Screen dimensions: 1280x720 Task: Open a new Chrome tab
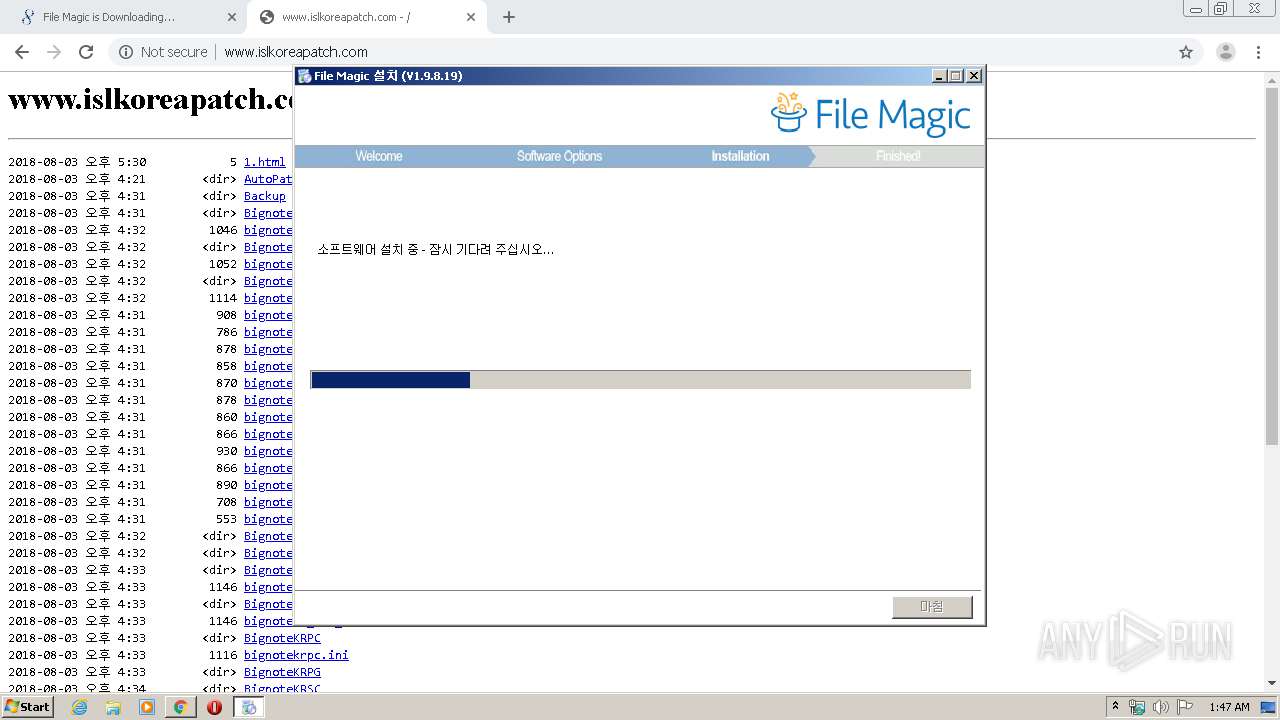pyautogui.click(x=509, y=17)
